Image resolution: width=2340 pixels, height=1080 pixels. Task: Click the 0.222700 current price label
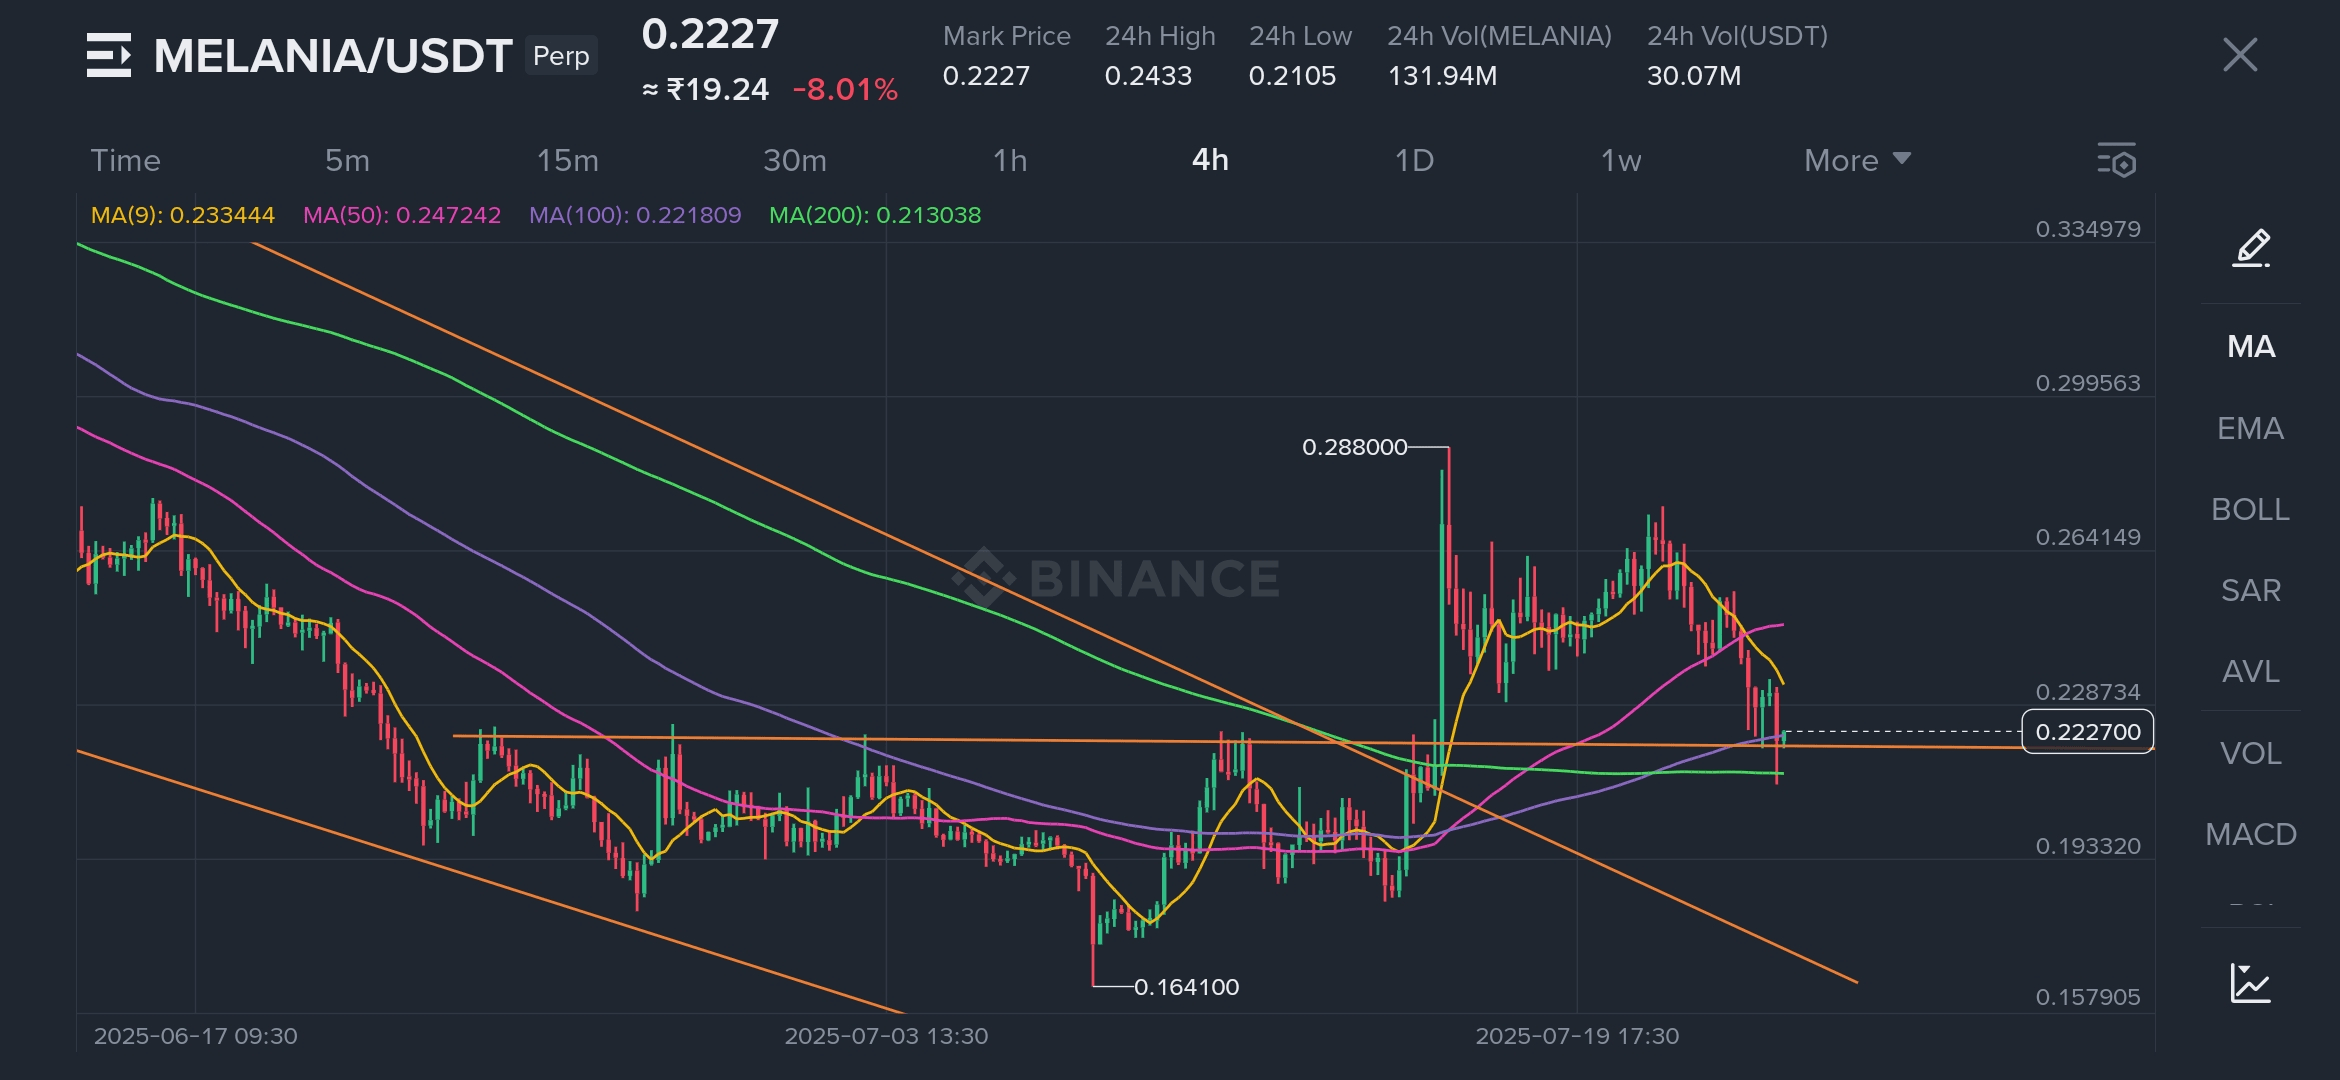coord(2087,732)
